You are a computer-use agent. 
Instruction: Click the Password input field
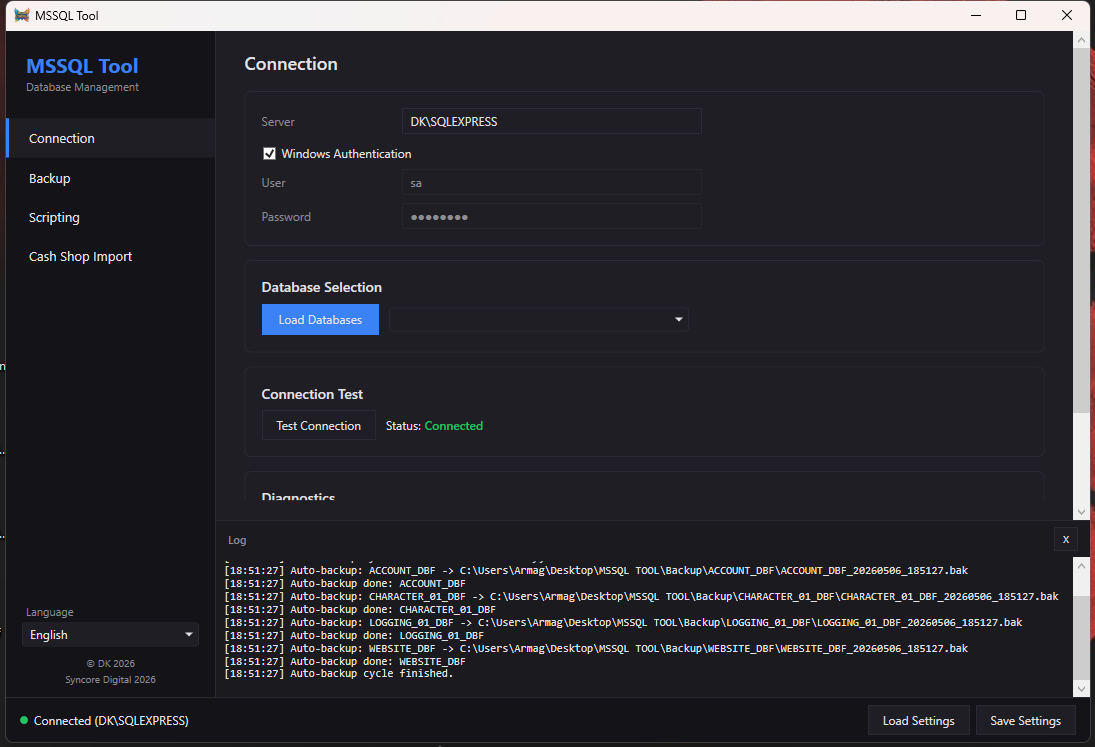click(x=552, y=216)
